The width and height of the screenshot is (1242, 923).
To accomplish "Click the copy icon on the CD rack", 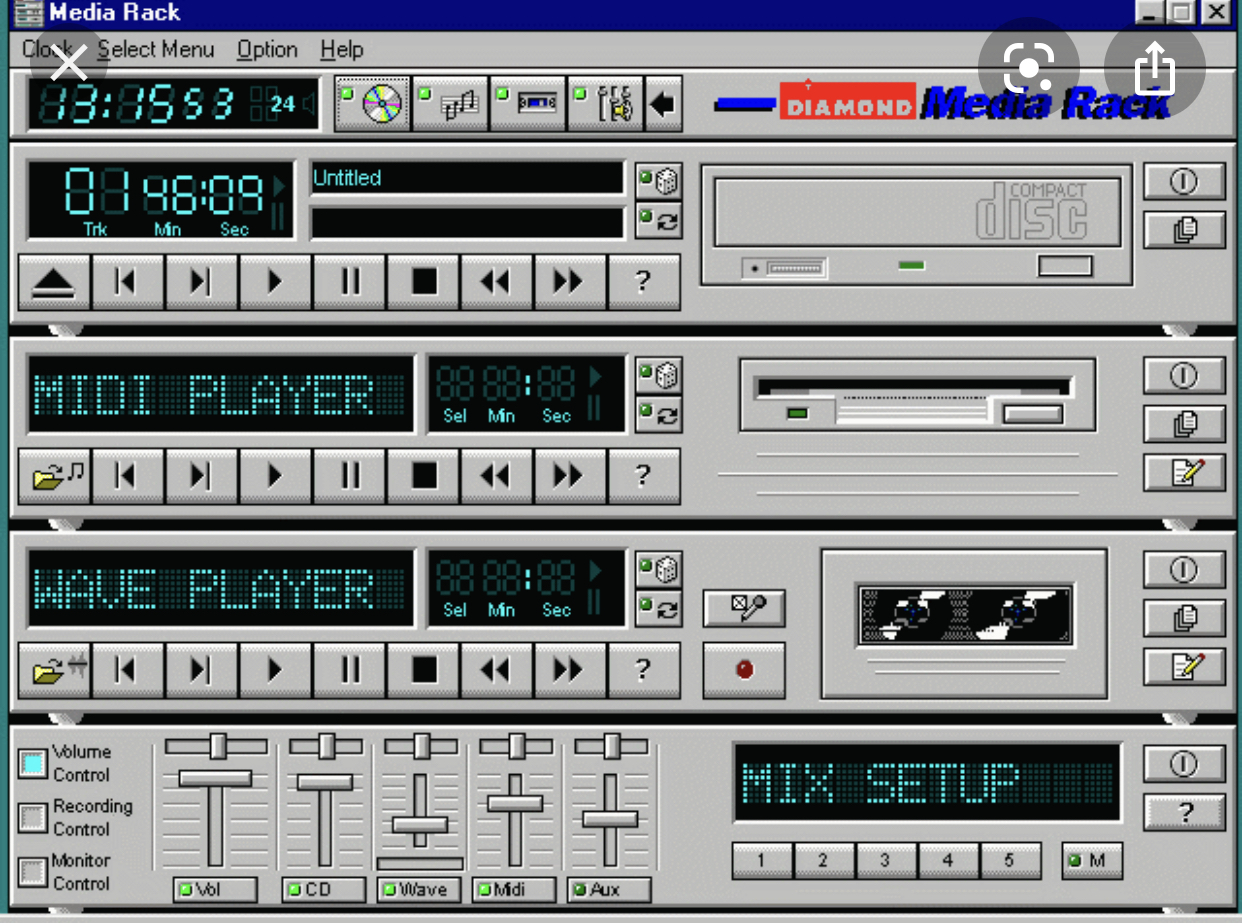I will pyautogui.click(x=1184, y=229).
